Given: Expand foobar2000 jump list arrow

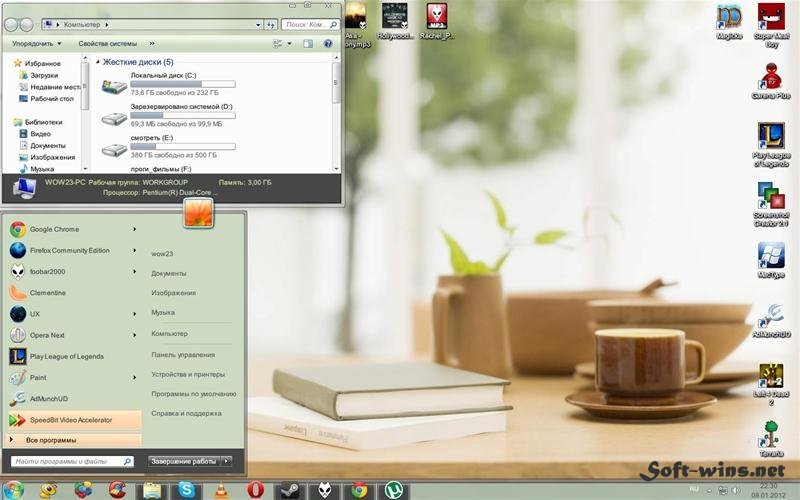Looking at the screenshot, I should click(135, 272).
